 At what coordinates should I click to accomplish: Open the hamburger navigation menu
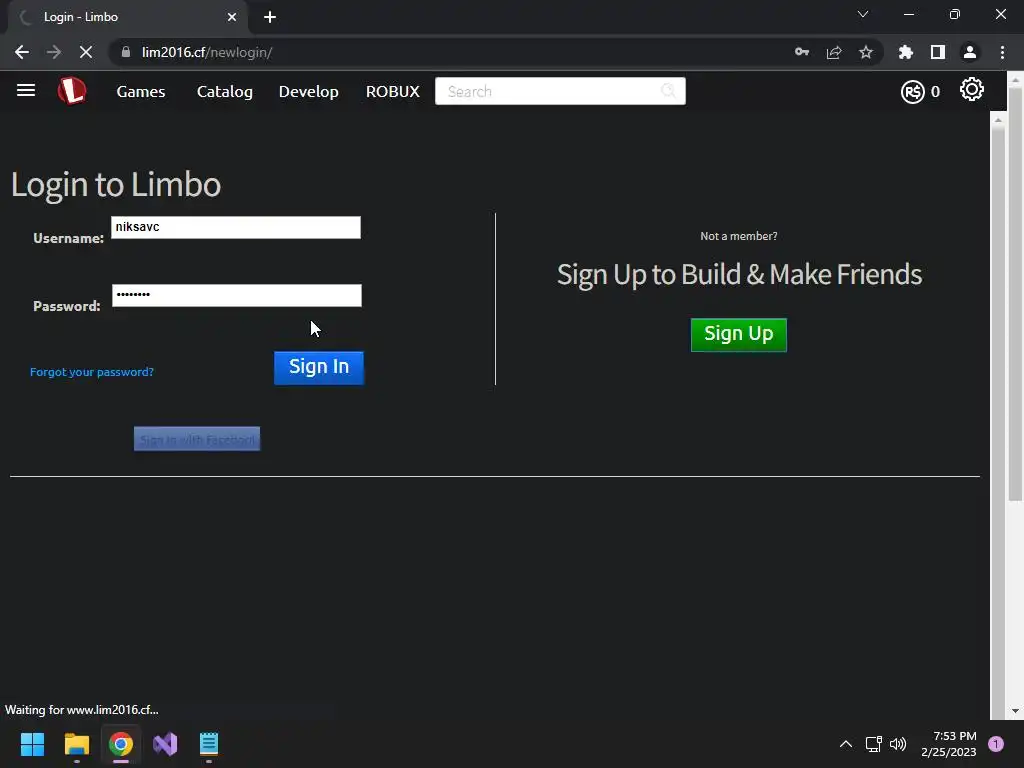[x=26, y=90]
